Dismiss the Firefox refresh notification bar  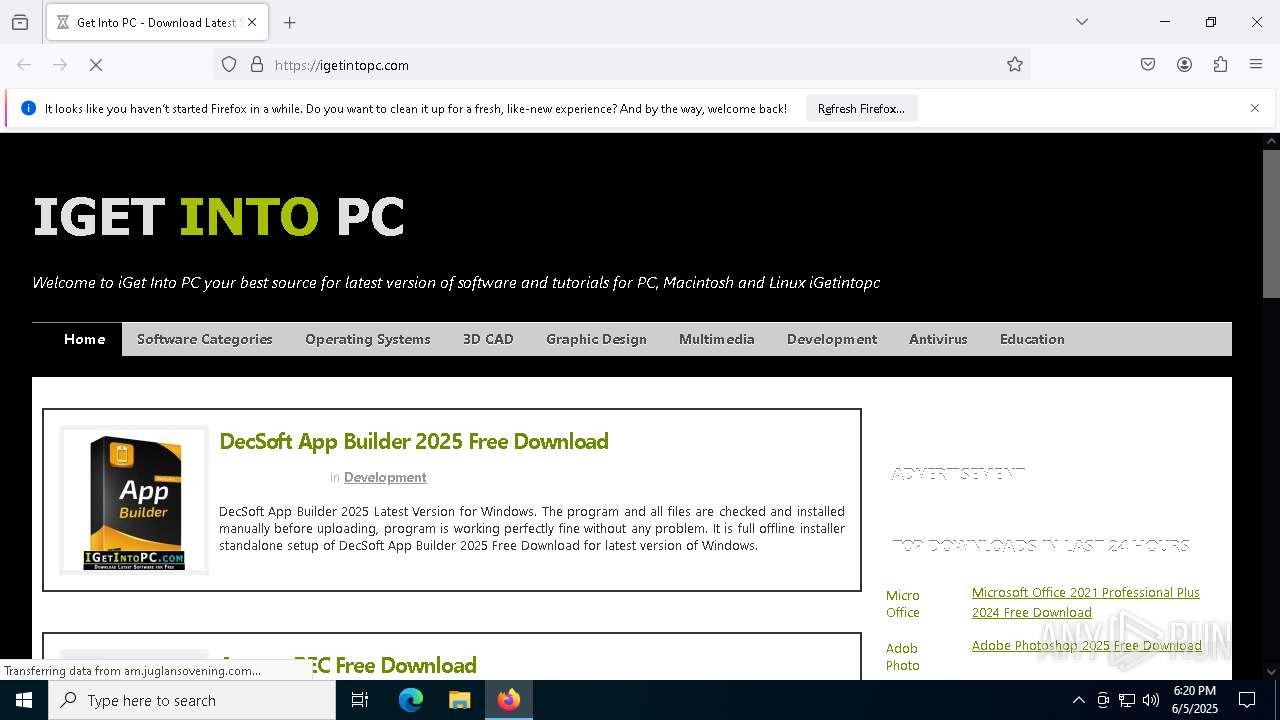[1255, 108]
